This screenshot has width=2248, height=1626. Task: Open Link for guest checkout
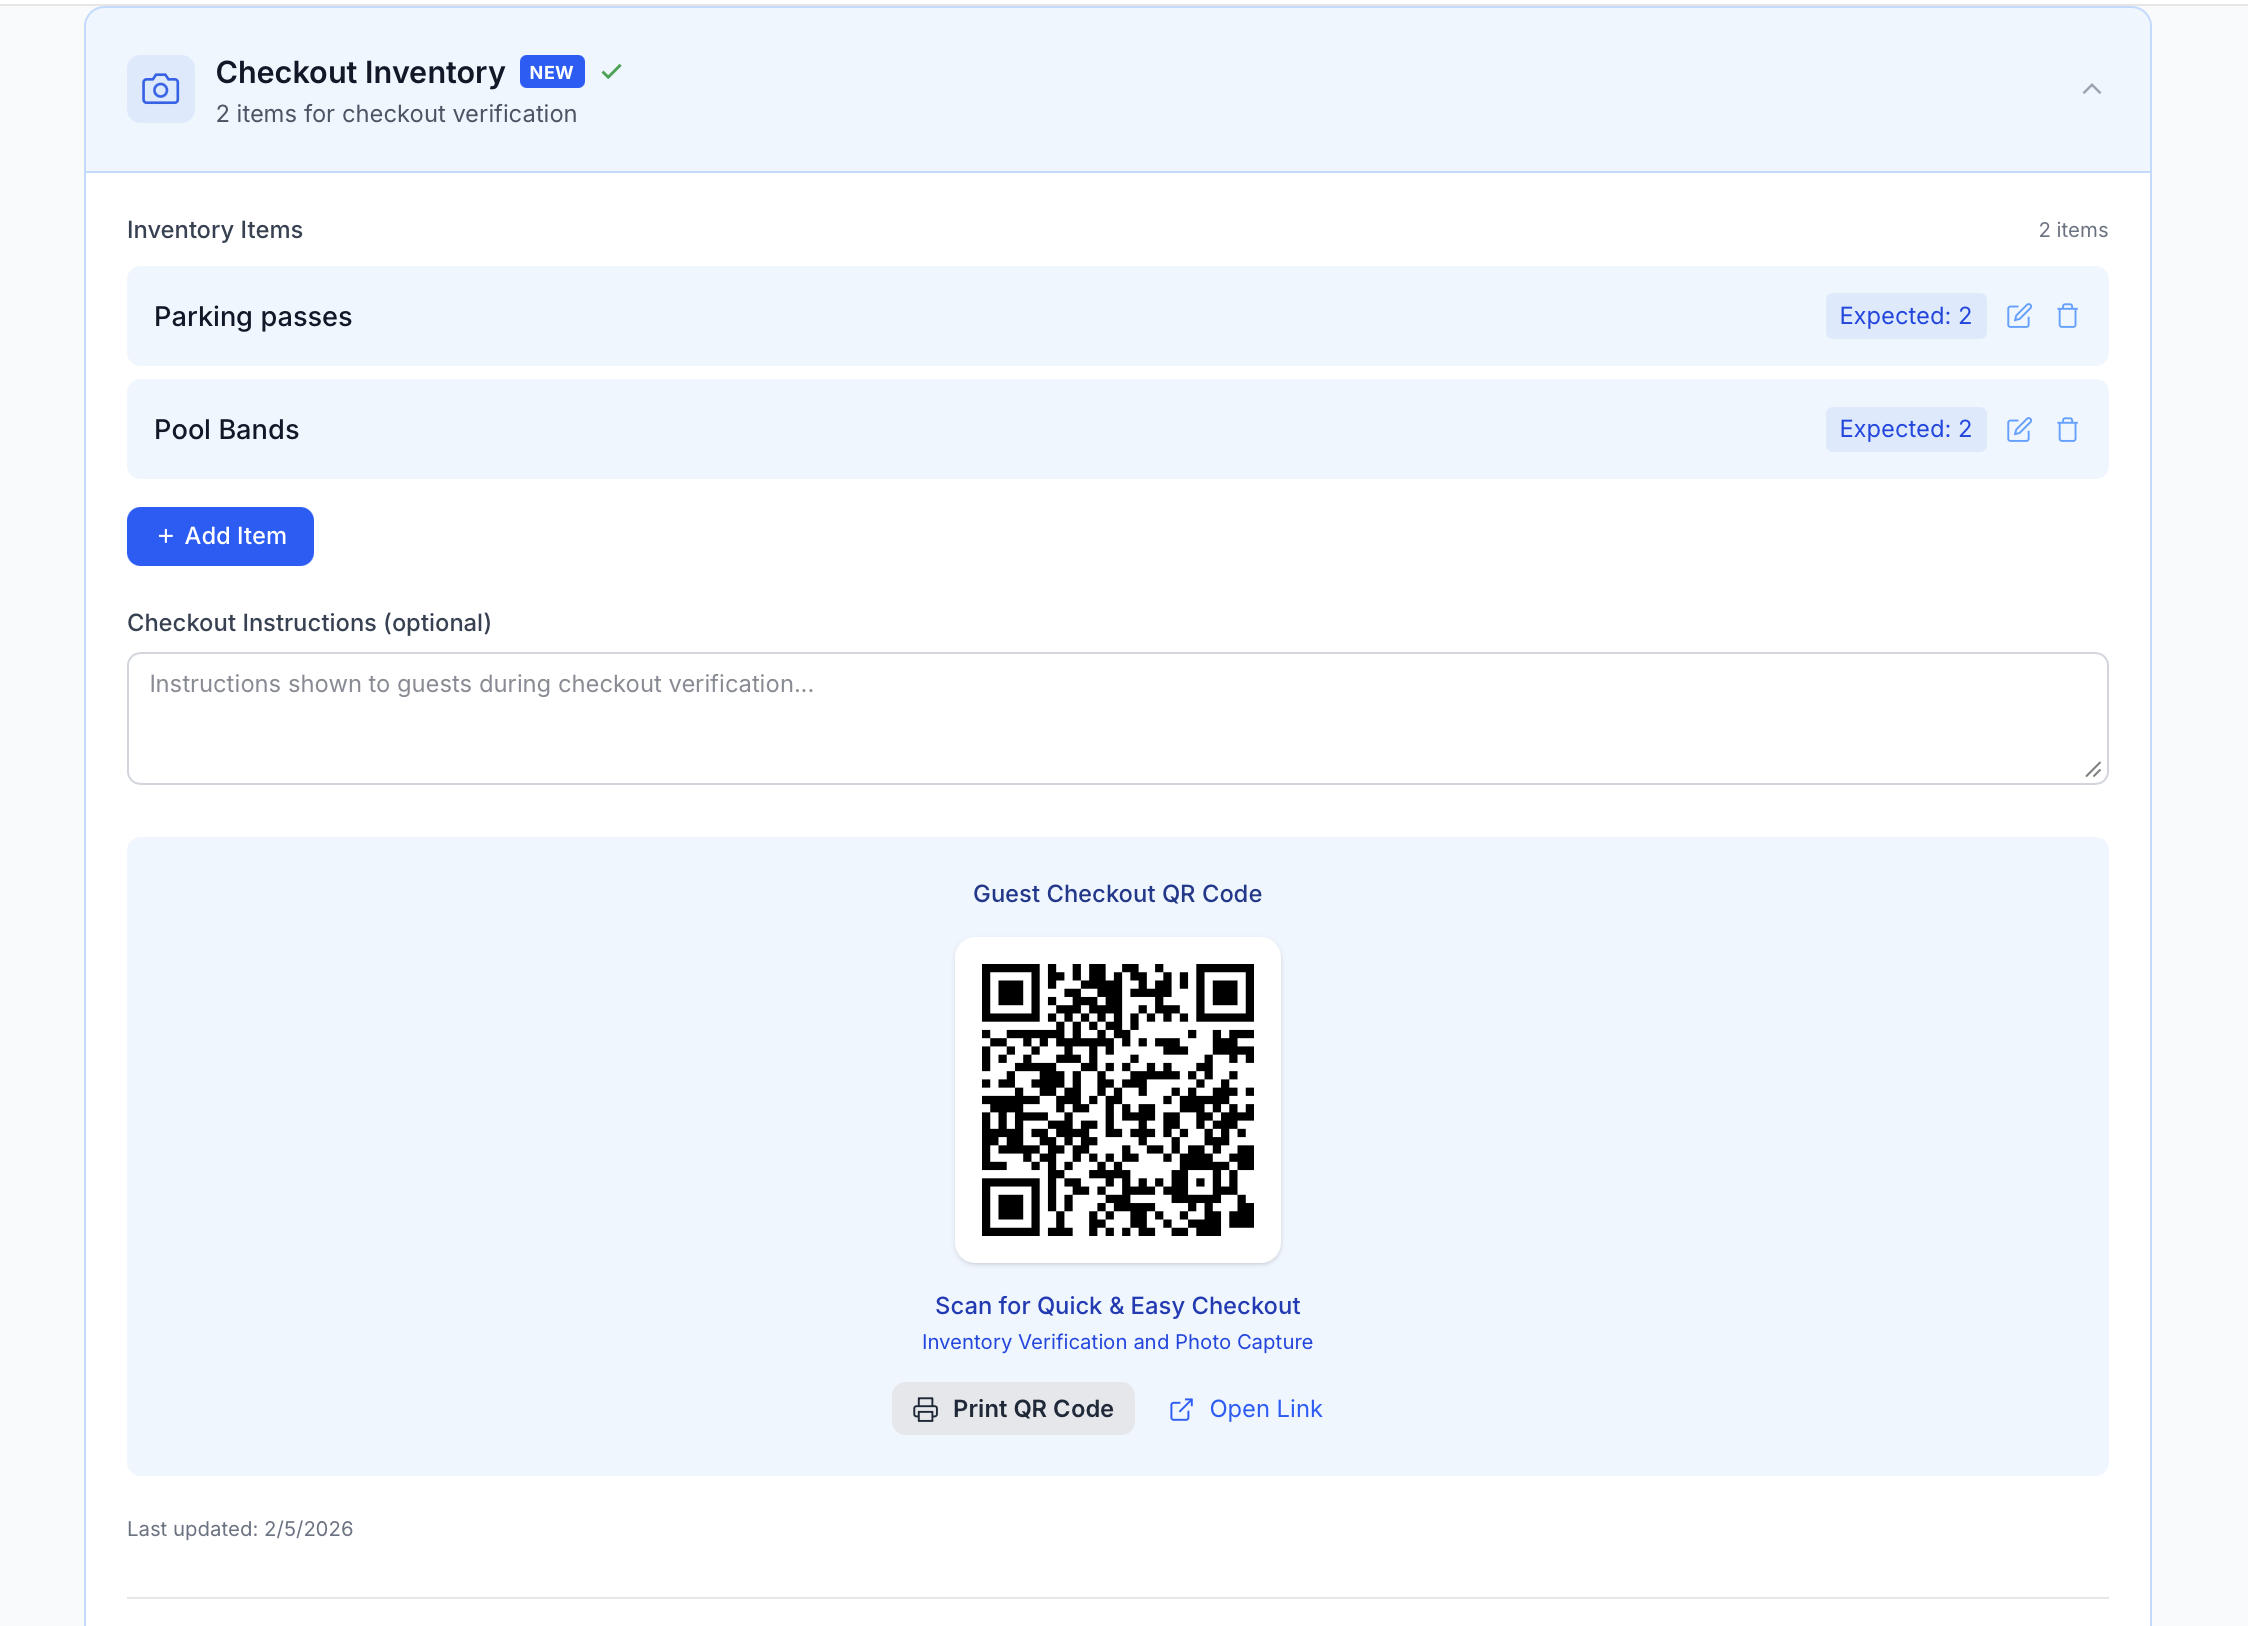(1265, 1408)
